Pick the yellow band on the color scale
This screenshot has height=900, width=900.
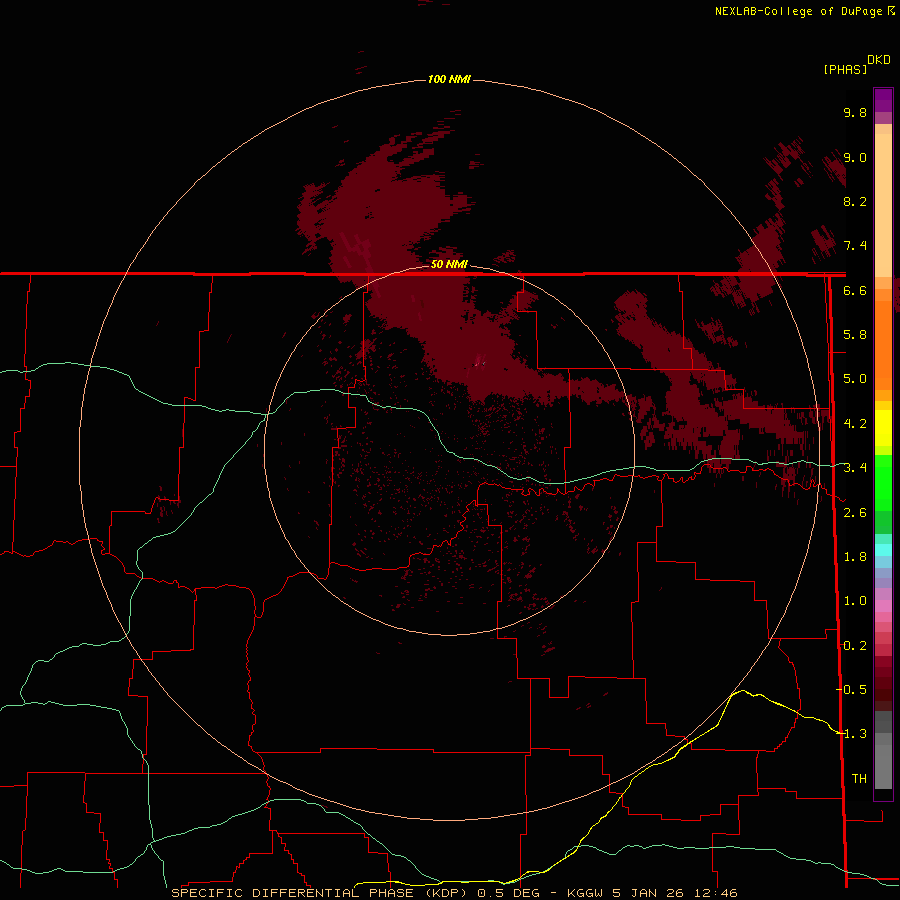click(883, 427)
